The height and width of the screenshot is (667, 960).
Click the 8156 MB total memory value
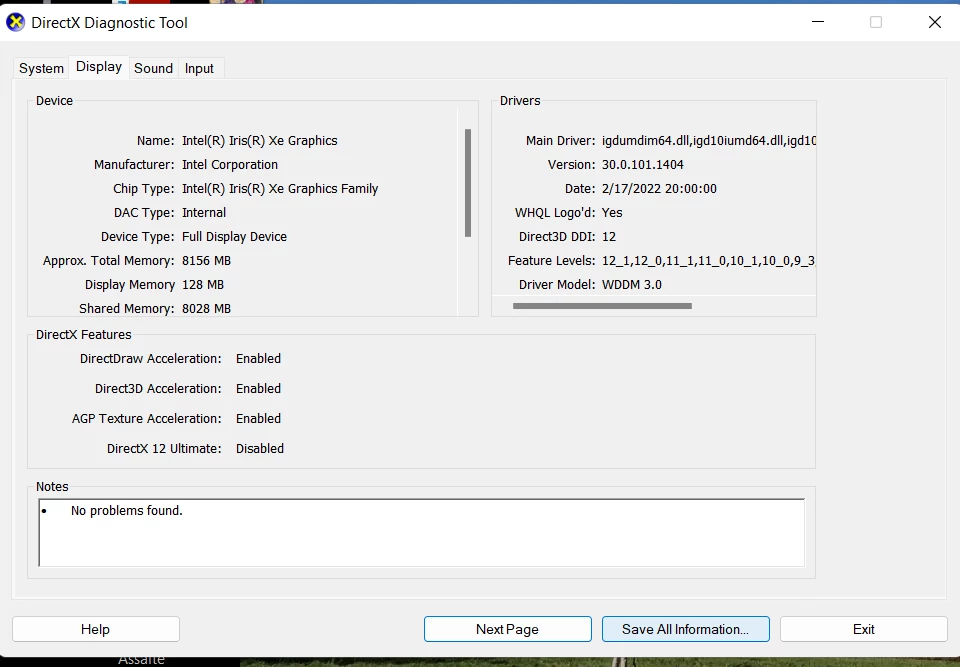click(206, 260)
